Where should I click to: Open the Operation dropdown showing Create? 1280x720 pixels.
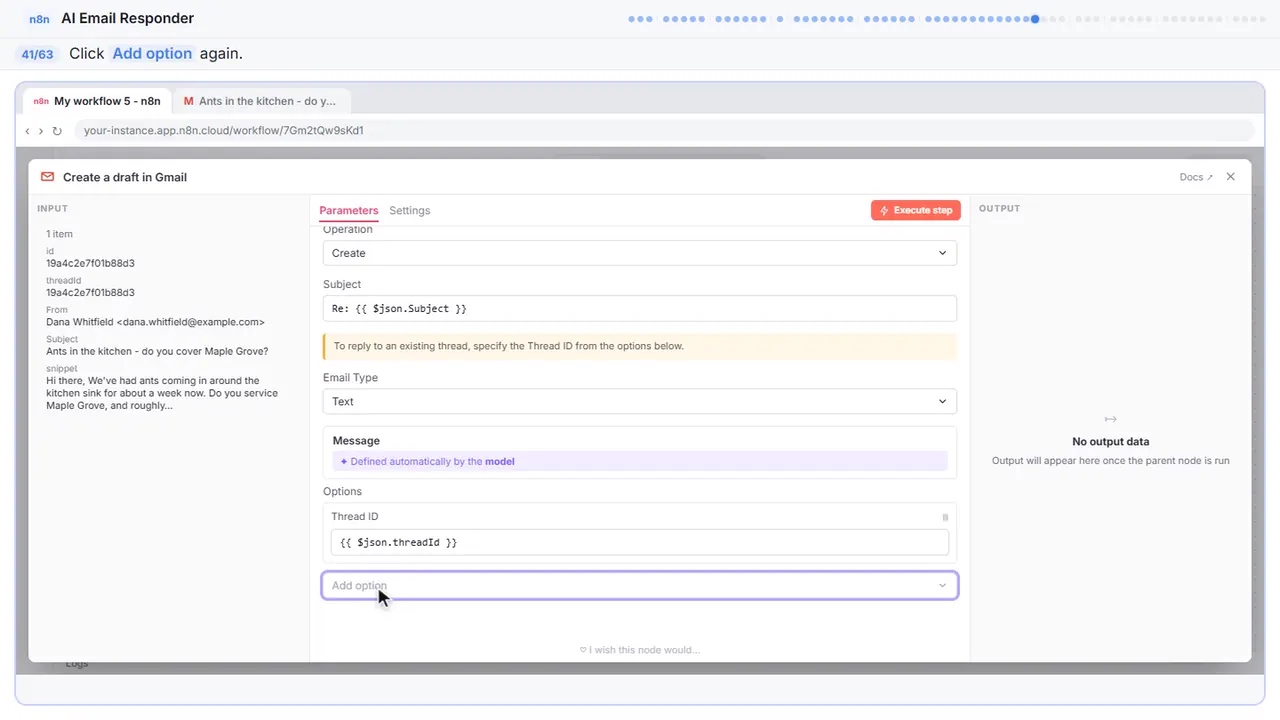pos(640,253)
